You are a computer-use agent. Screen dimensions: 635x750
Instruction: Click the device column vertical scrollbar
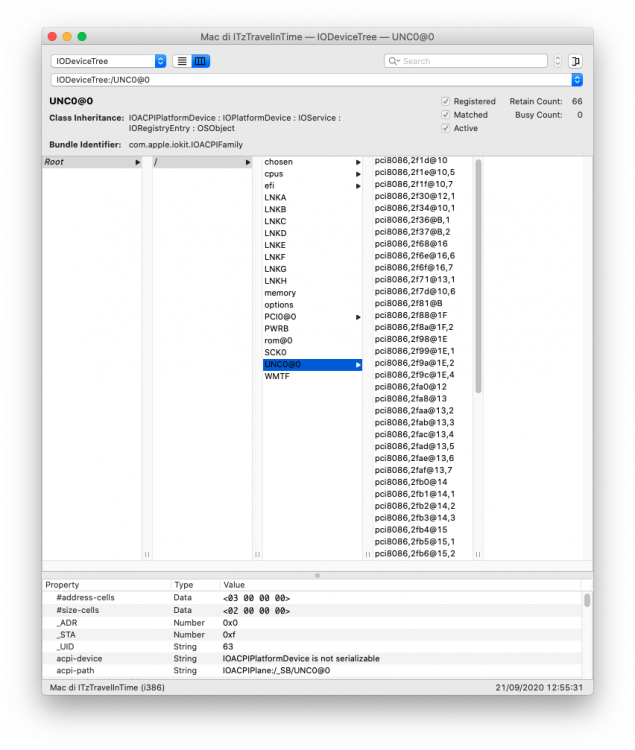478,276
